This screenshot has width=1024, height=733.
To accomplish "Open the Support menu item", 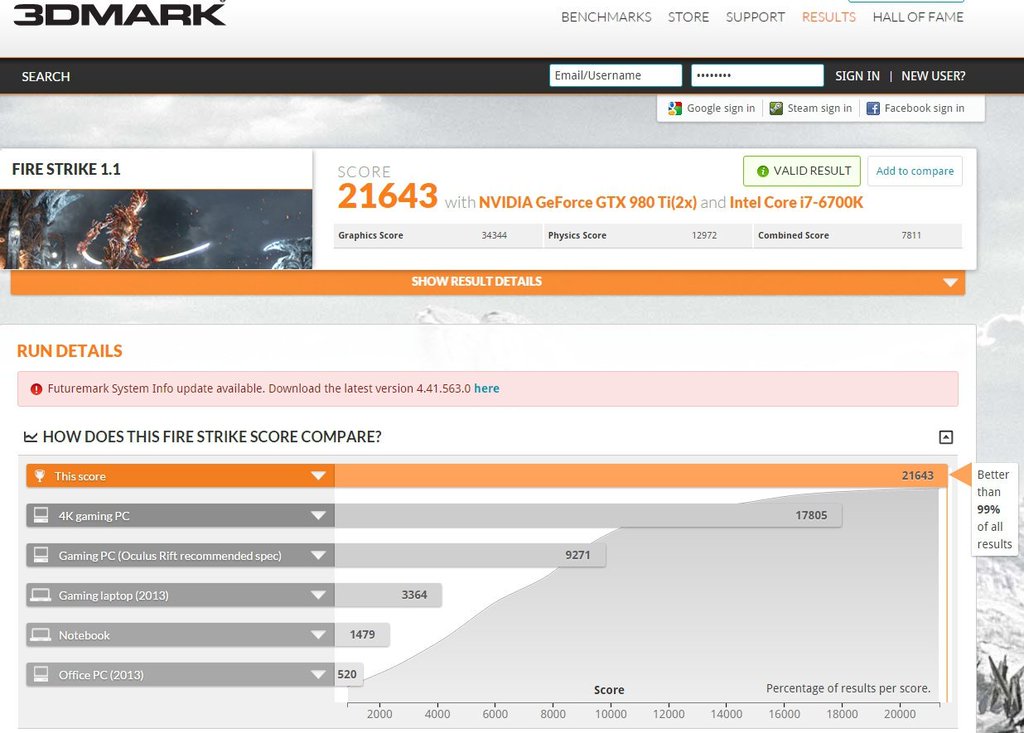I will [x=755, y=17].
